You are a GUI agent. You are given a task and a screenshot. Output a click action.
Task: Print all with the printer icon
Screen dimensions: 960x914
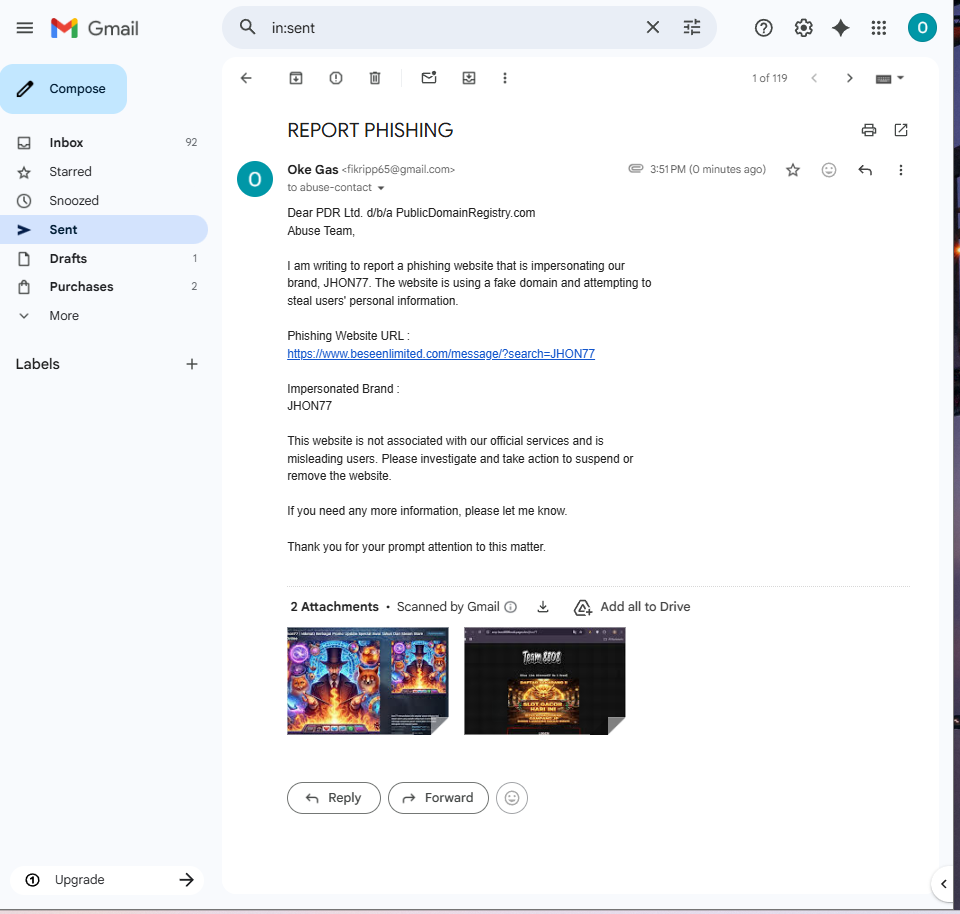pos(868,130)
